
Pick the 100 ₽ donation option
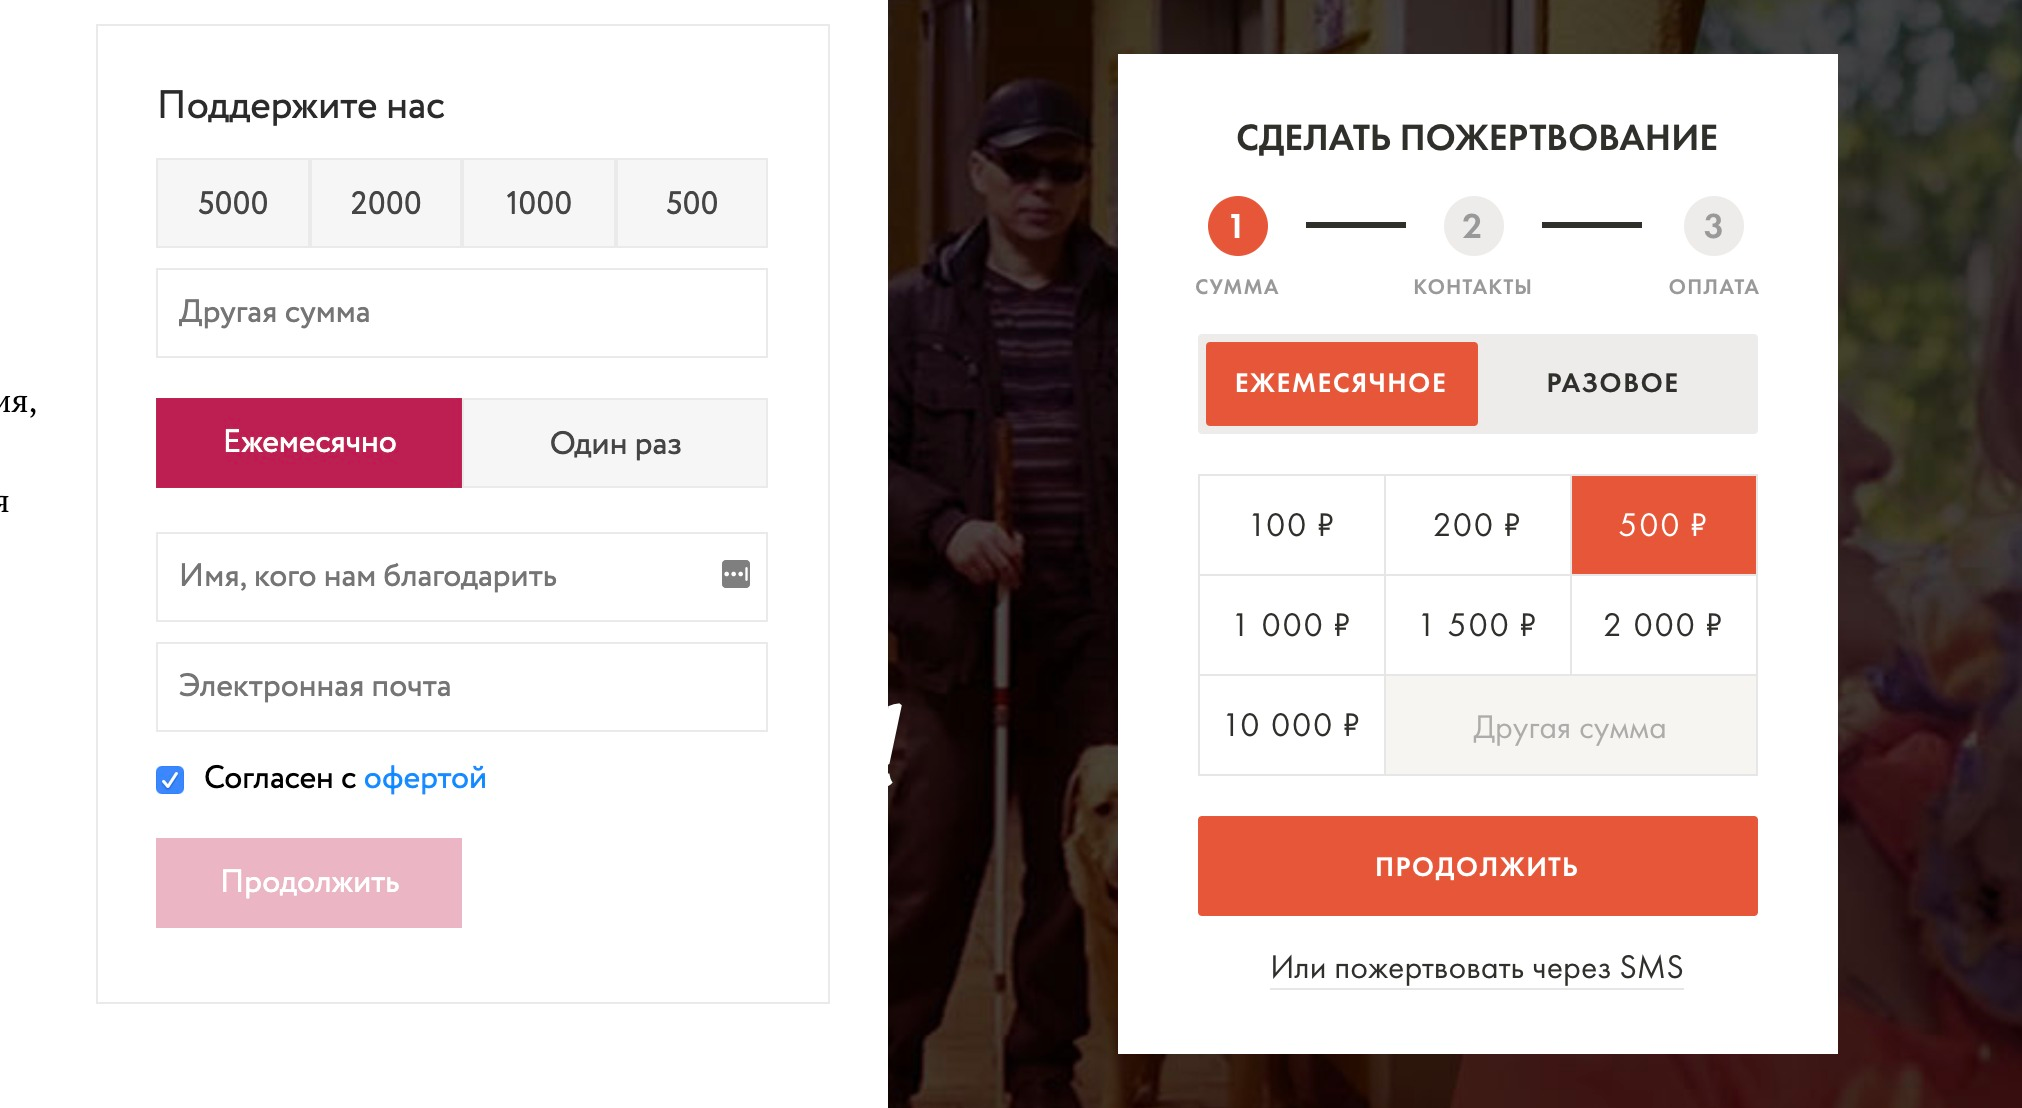click(x=1291, y=525)
